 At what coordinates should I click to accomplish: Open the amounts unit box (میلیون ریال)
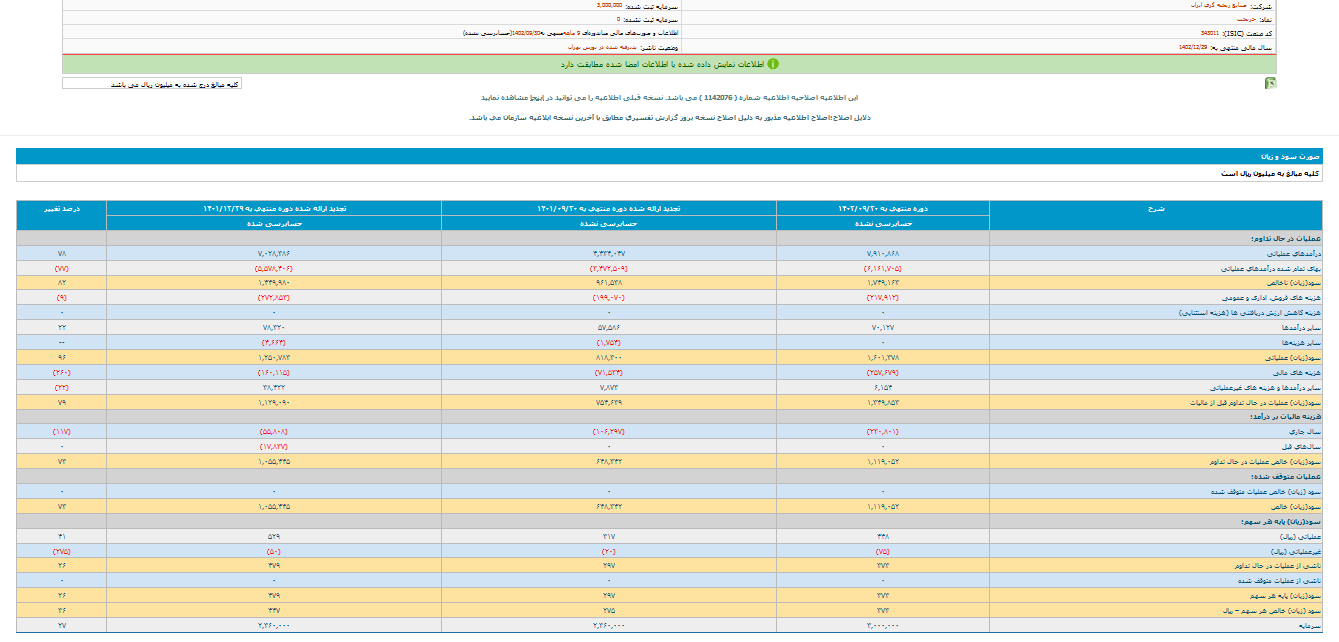coord(151,84)
